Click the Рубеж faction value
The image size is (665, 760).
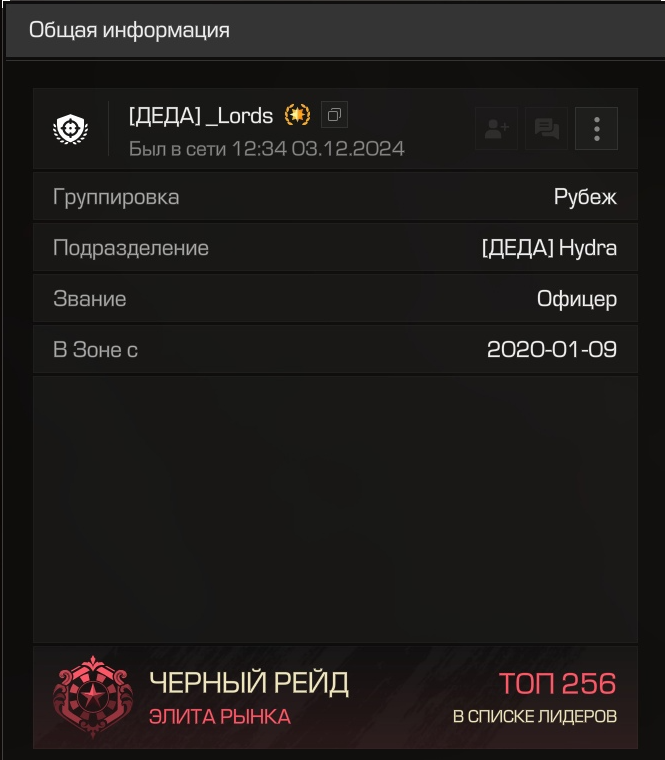[586, 197]
